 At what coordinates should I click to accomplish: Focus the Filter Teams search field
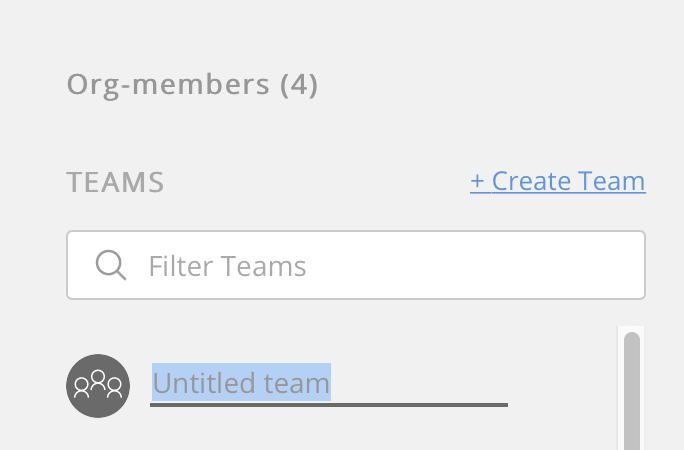tap(355, 265)
